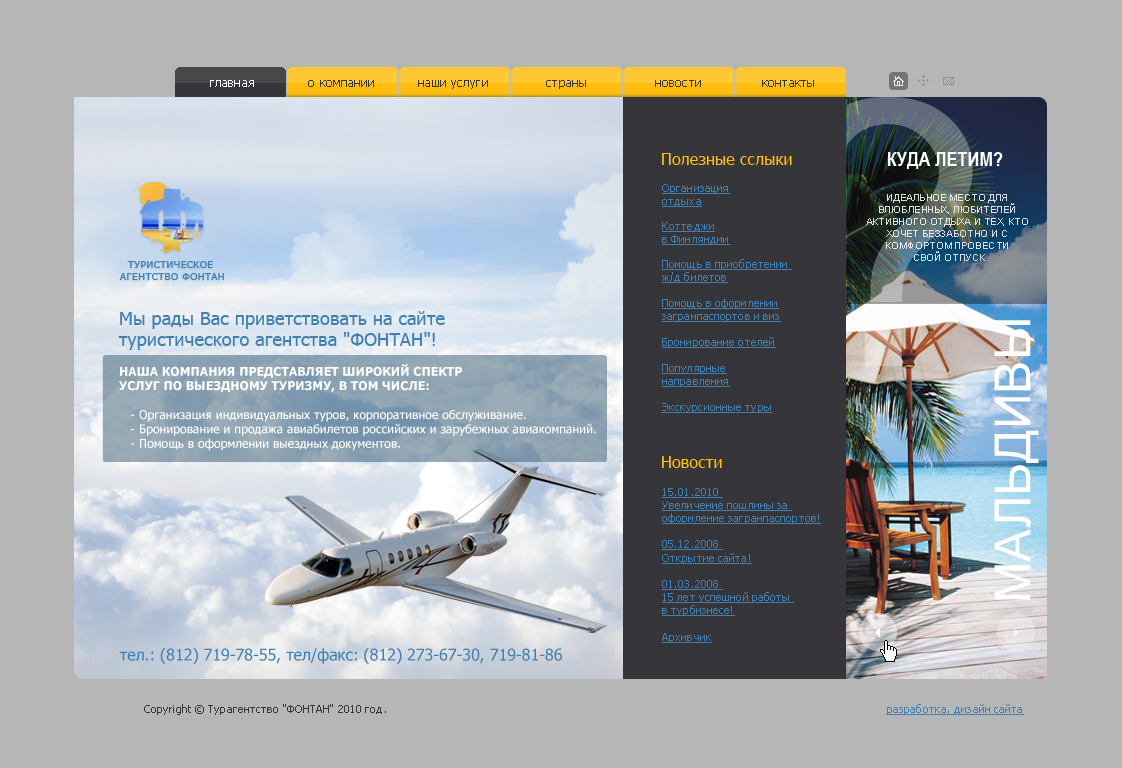The width and height of the screenshot is (1122, 768).
Task: Click the airplane image
Action: click(436, 541)
